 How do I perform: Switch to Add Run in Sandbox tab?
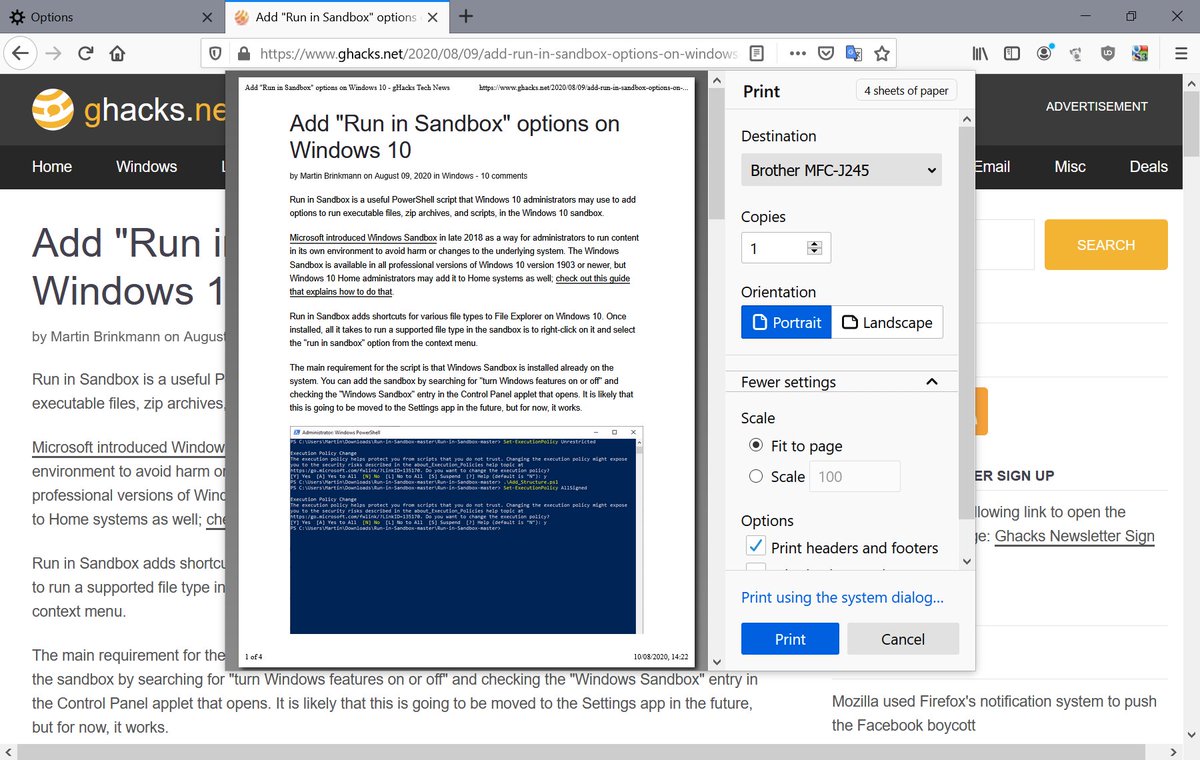pyautogui.click(x=337, y=17)
